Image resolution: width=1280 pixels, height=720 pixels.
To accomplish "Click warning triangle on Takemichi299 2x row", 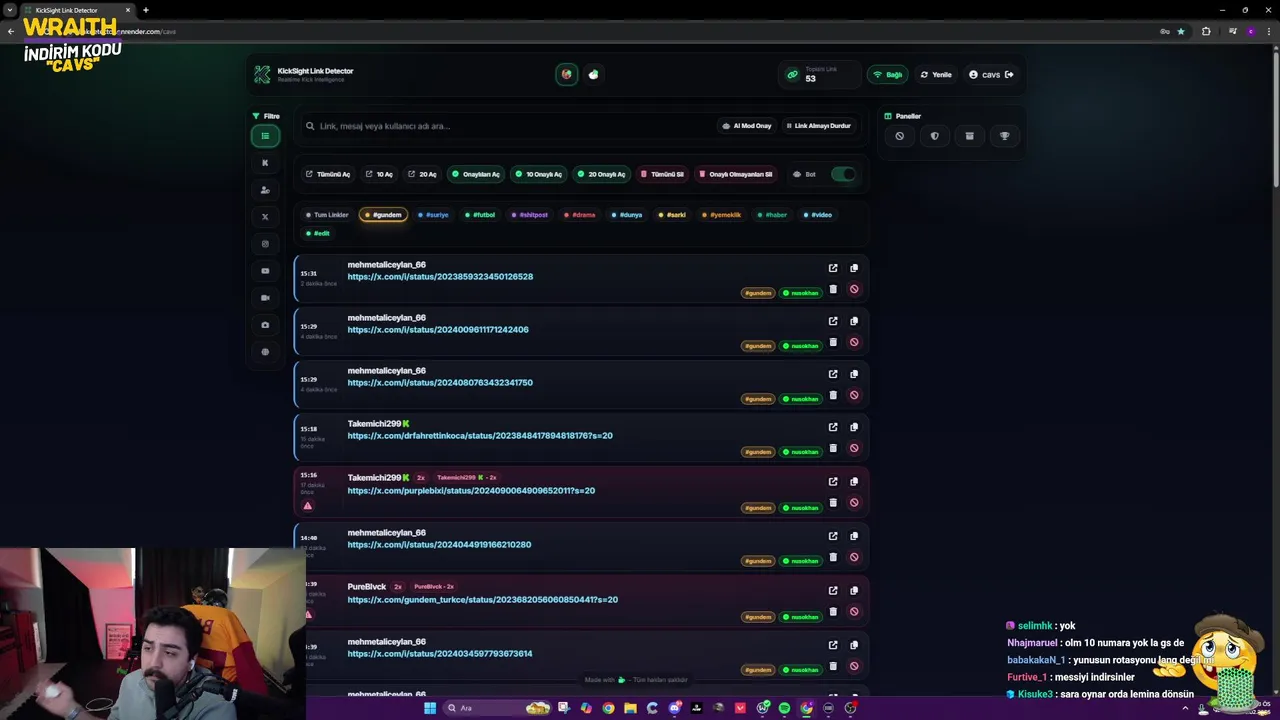I will pos(307,506).
